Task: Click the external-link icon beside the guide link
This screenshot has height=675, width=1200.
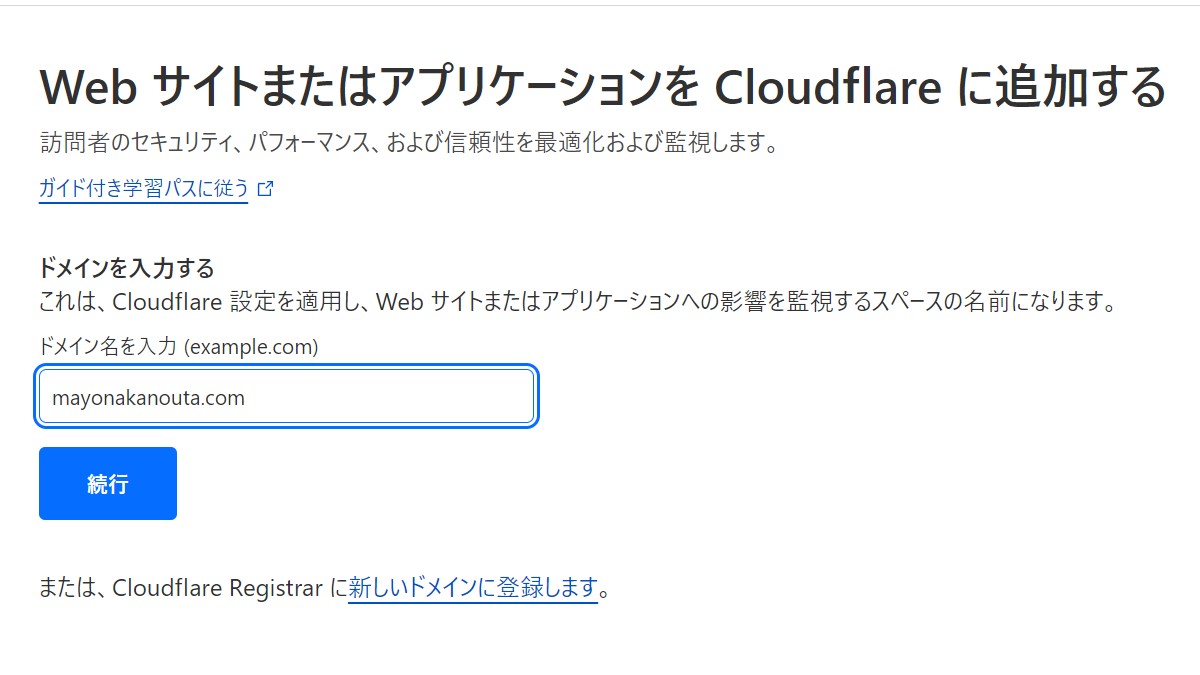Action: click(265, 188)
